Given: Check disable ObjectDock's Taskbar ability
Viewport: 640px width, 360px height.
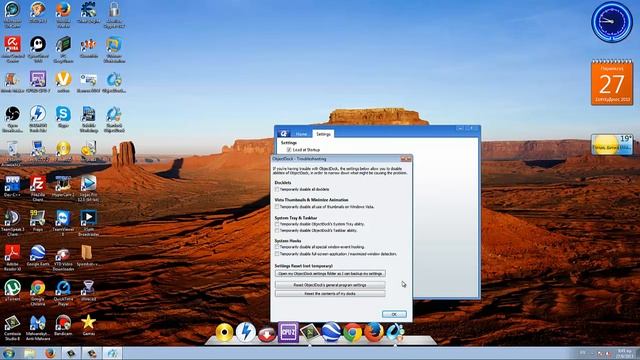Looking at the screenshot, I should coord(277,231).
